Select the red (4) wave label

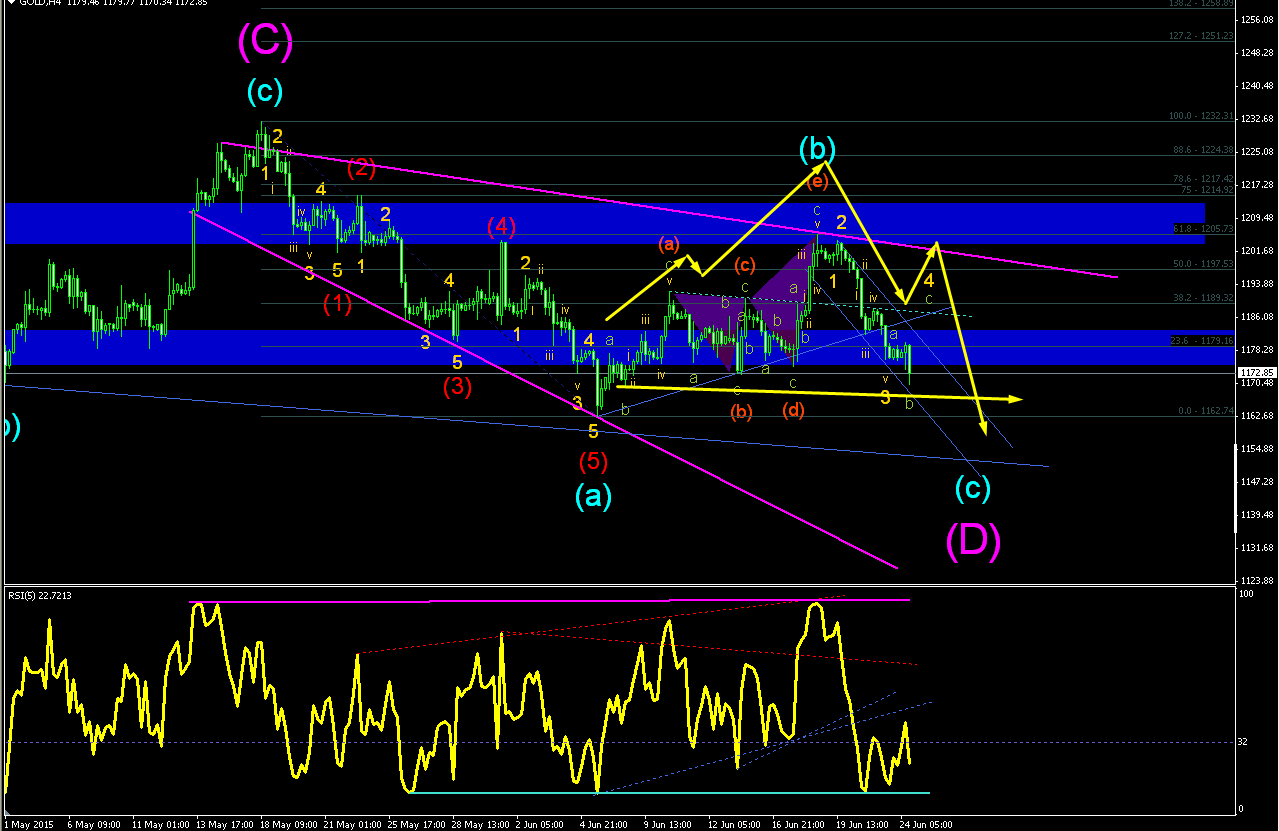coord(500,226)
